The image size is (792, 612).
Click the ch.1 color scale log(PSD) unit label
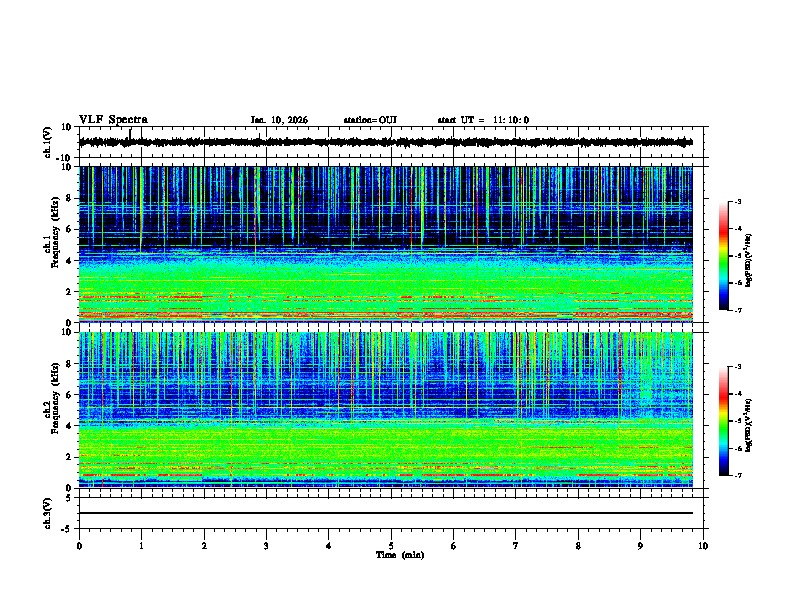pyautogui.click(x=749, y=260)
